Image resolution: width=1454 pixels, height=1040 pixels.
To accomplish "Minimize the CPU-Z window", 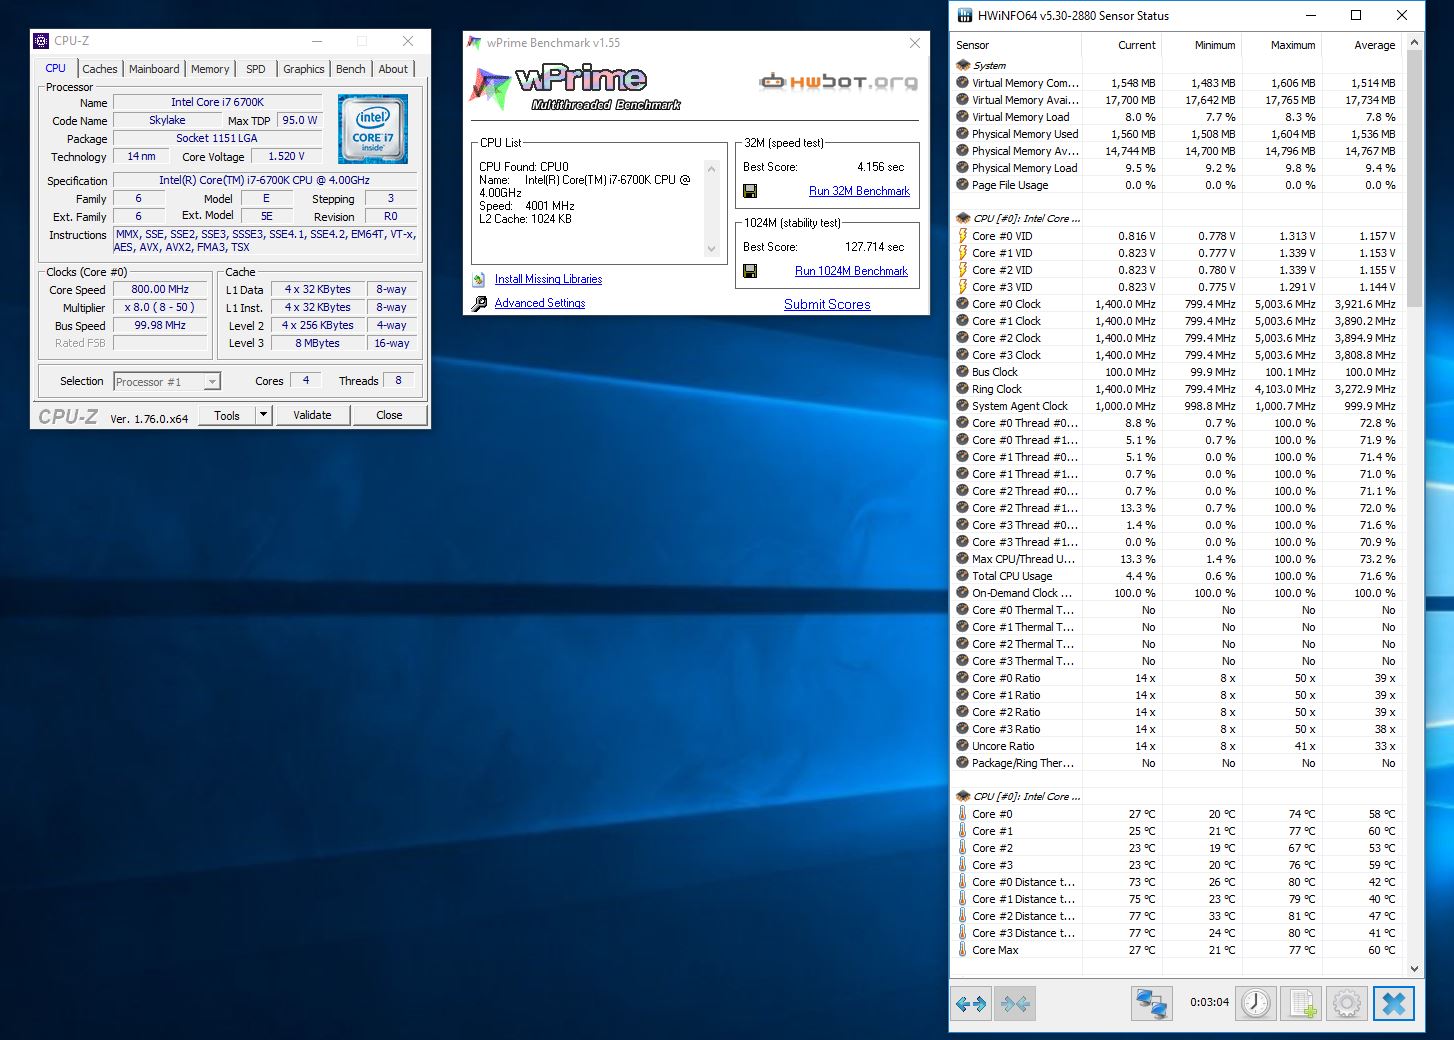I will point(317,41).
